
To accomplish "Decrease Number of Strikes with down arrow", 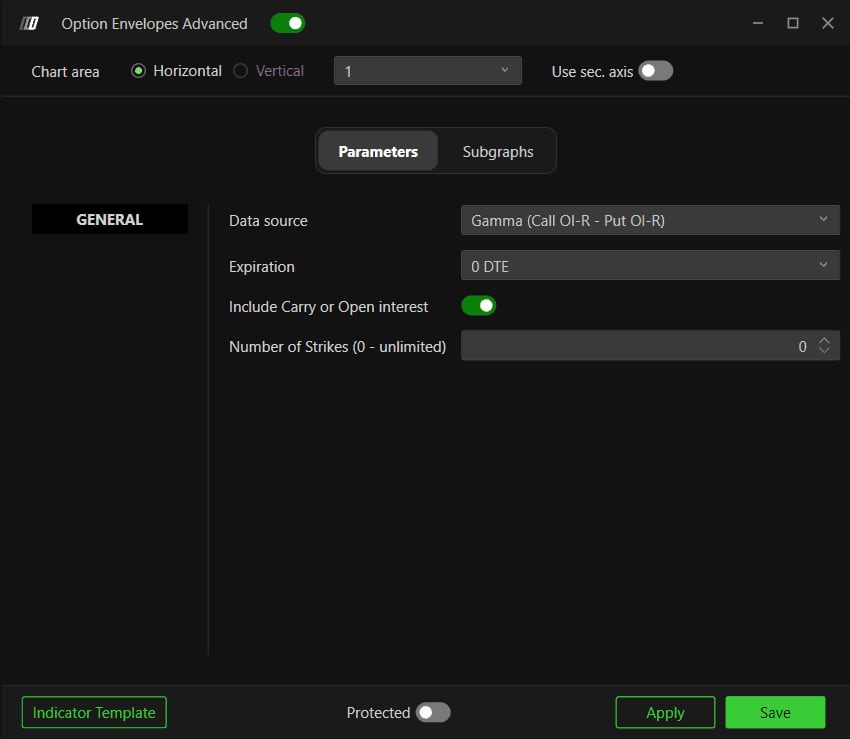I will point(824,351).
